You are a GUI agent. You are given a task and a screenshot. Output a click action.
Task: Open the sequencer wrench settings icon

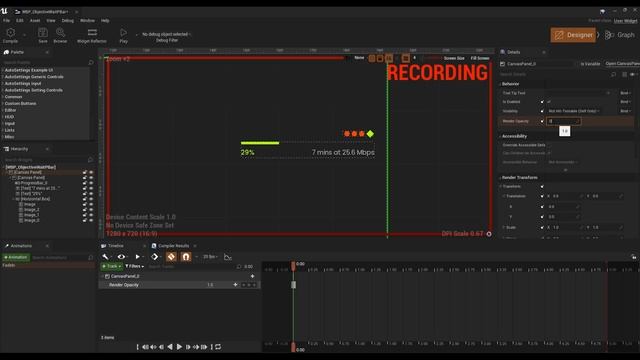click(105, 257)
